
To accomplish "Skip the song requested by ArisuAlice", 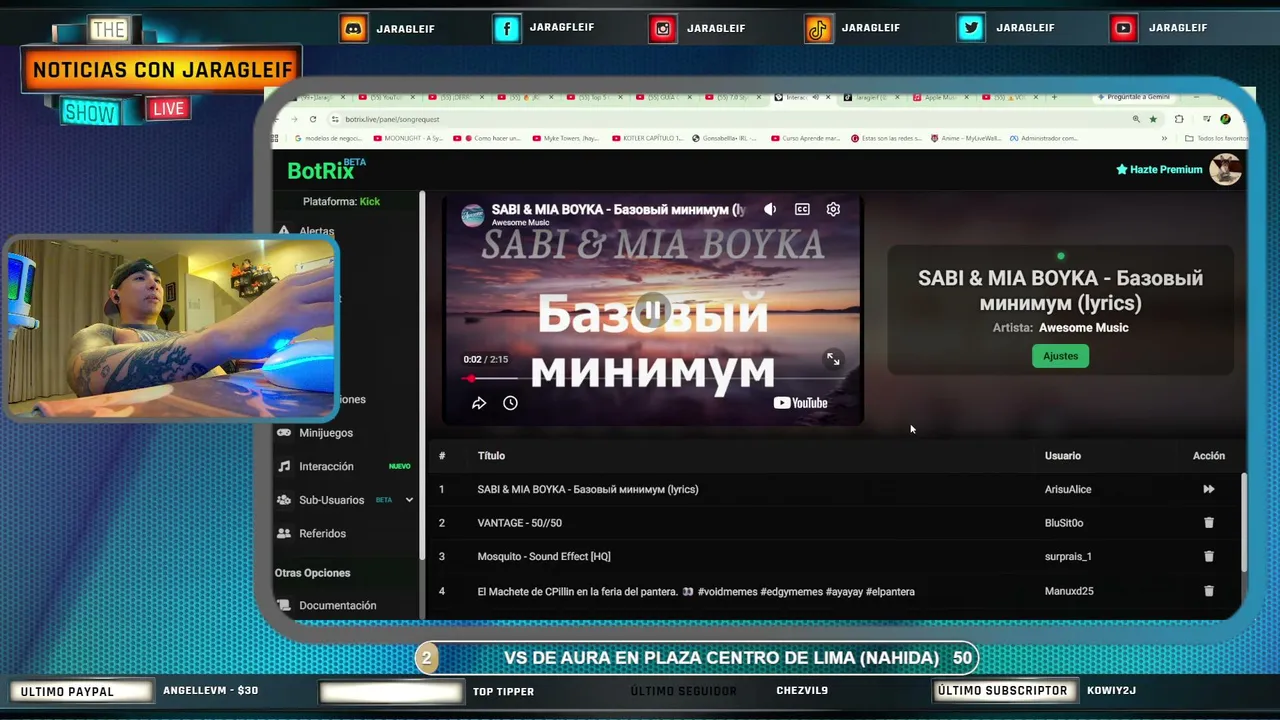I will pos(1209,489).
